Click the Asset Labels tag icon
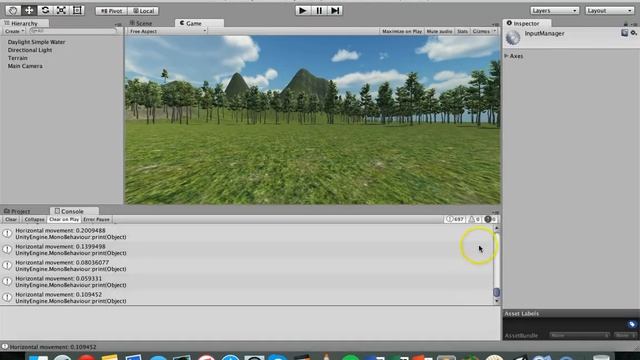 click(632, 324)
